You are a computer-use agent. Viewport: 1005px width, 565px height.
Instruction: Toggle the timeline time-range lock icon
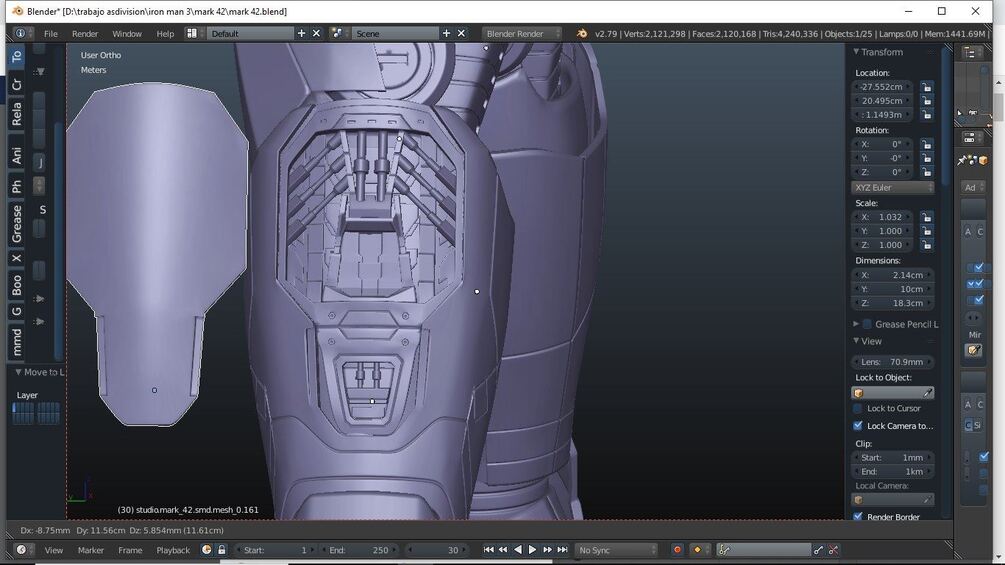pyautogui.click(x=221, y=550)
